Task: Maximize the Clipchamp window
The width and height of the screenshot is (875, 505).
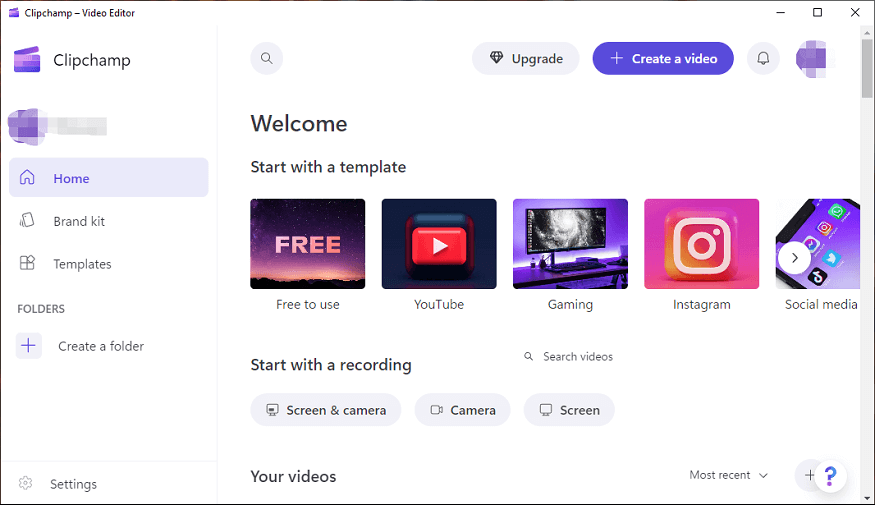Action: pyautogui.click(x=818, y=12)
